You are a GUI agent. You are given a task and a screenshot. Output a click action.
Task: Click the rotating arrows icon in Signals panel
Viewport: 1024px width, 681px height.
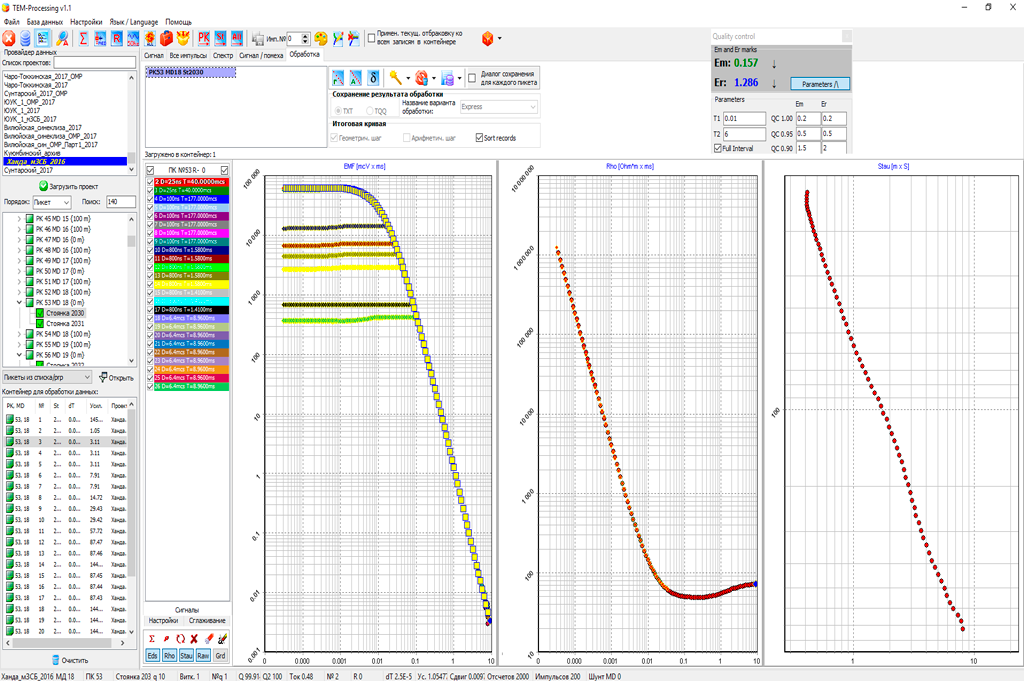pos(180,638)
